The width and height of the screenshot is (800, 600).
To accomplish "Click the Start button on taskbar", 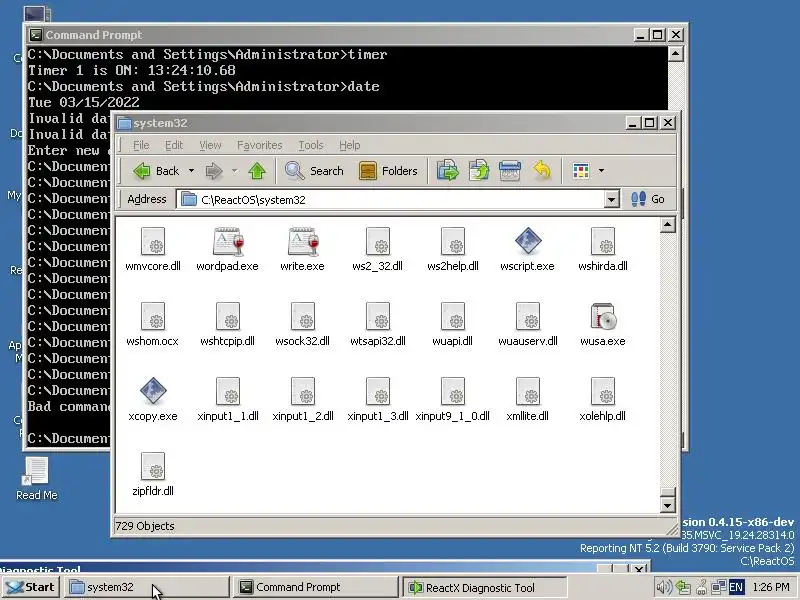I will click(31, 587).
